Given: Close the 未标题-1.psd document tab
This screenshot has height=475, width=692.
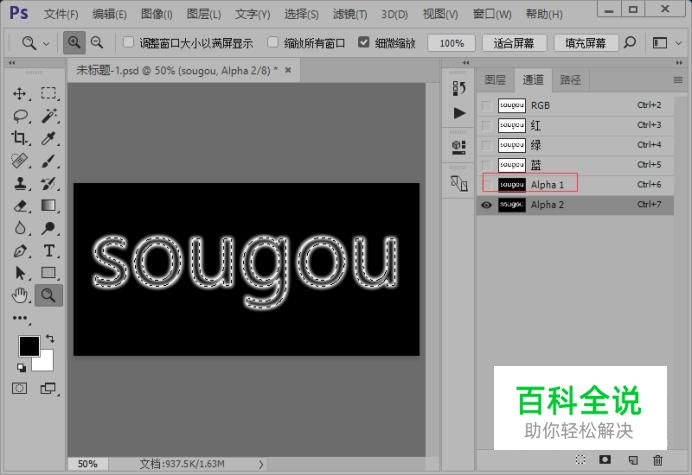Looking at the screenshot, I should click(x=288, y=70).
